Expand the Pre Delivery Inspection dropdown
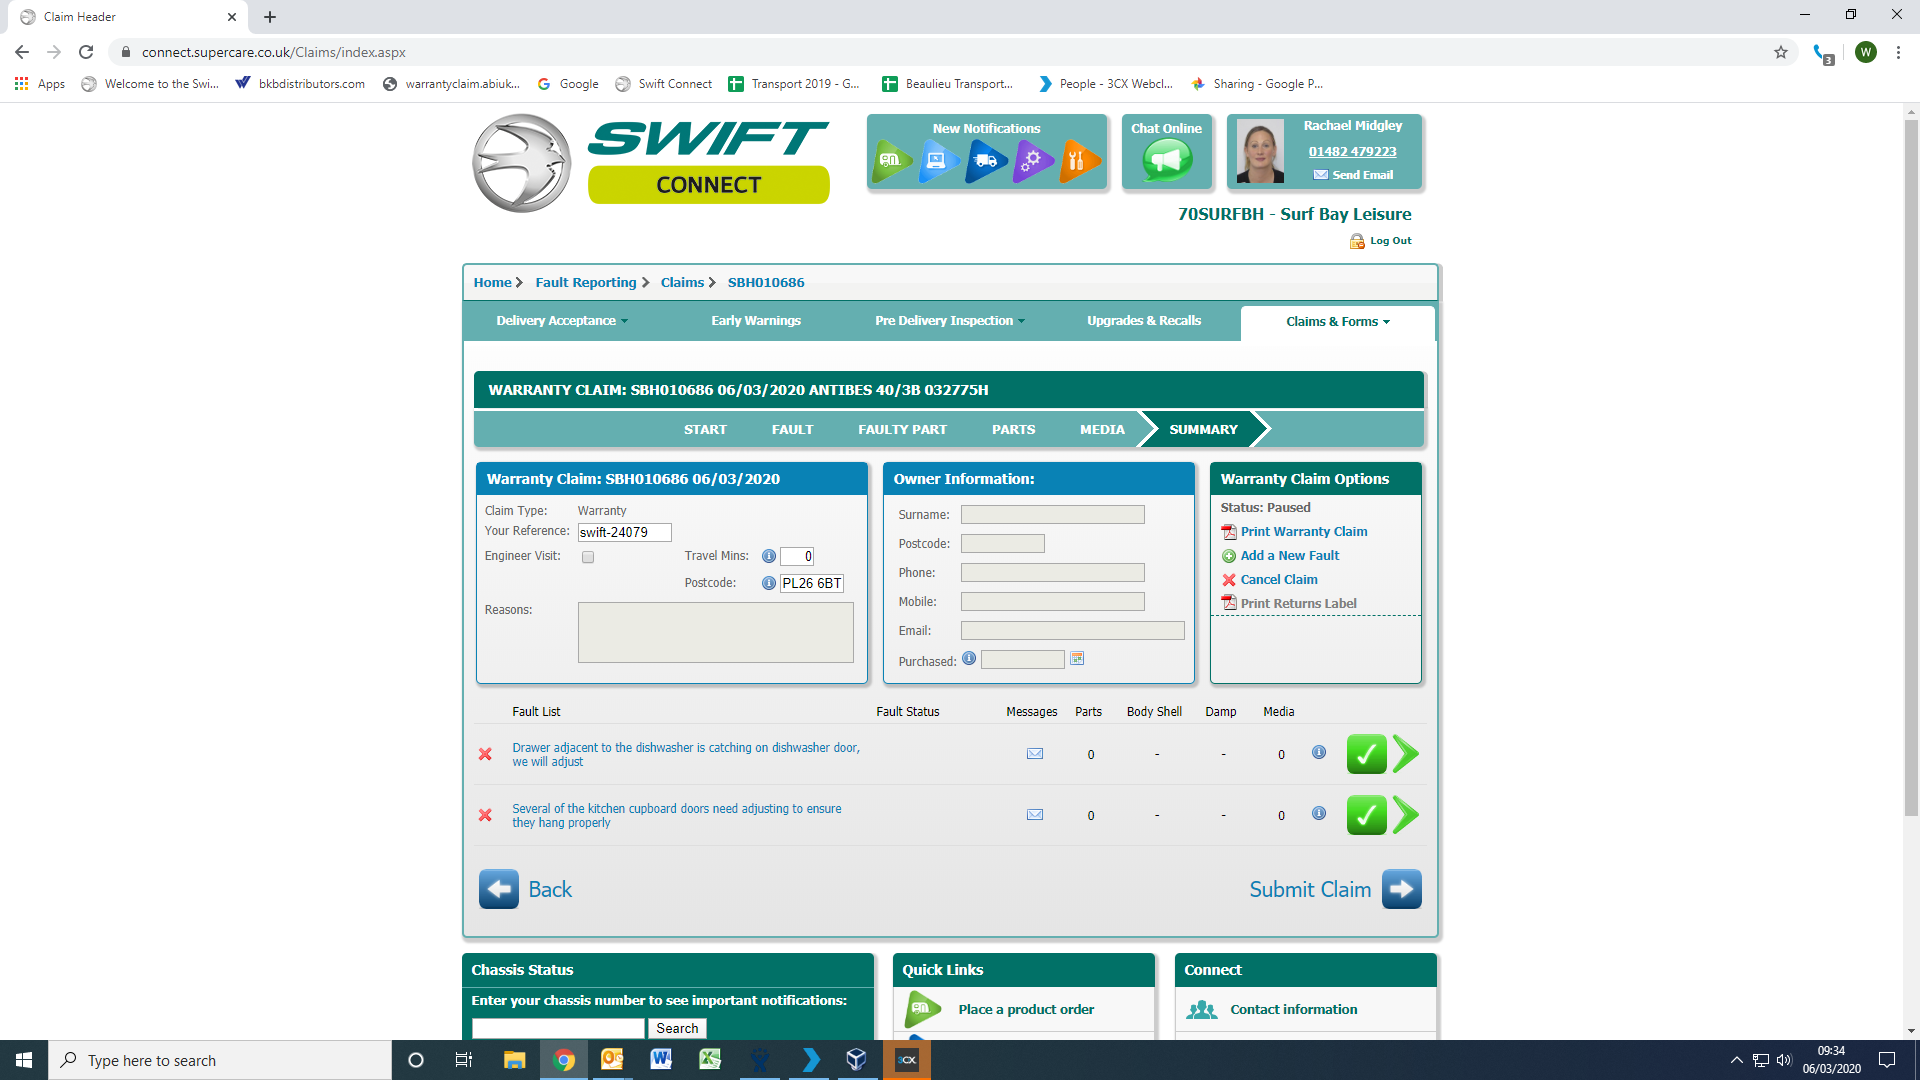The height and width of the screenshot is (1080, 1920). click(x=949, y=321)
